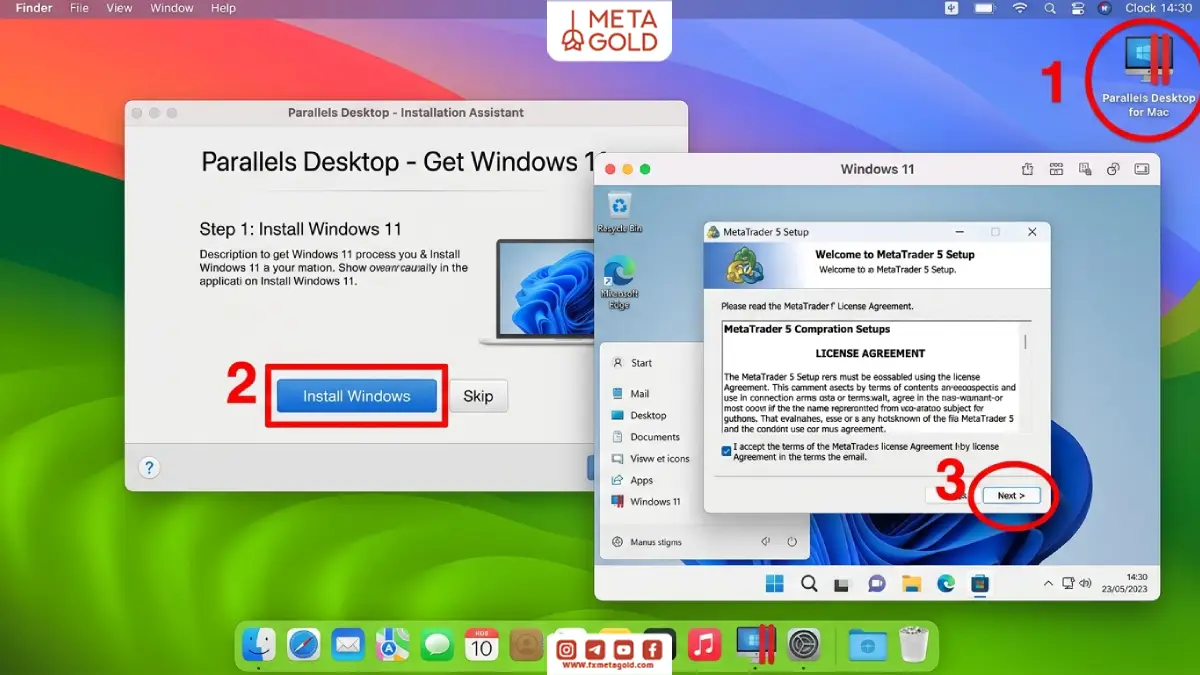
Task: Expand hidden tray icons chevron on taskbar
Action: [1048, 583]
